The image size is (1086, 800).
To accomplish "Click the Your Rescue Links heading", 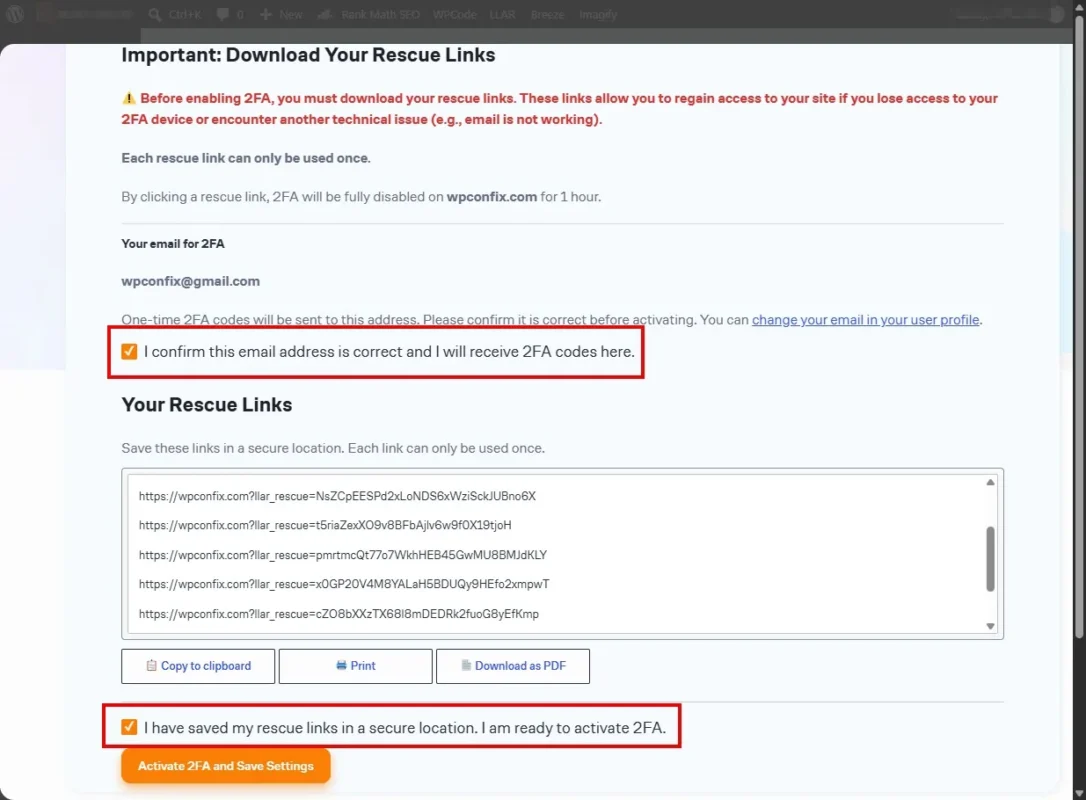I will coord(206,405).
